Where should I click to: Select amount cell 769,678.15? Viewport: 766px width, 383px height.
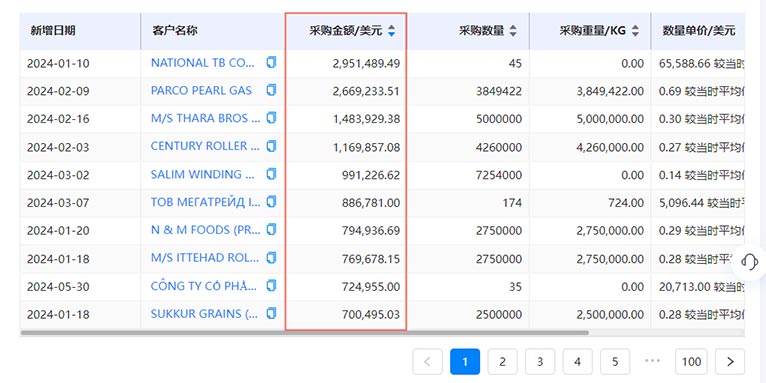point(371,258)
